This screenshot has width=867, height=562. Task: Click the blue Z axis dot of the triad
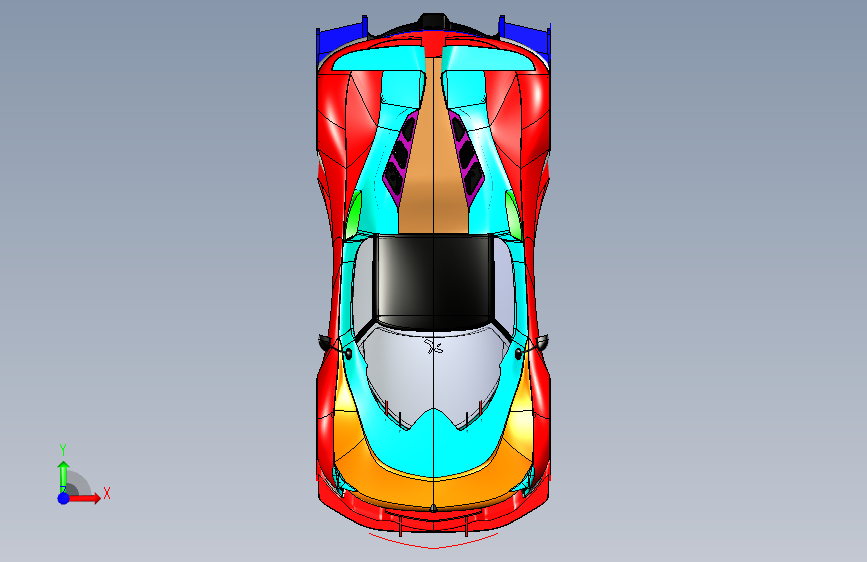(x=64, y=498)
